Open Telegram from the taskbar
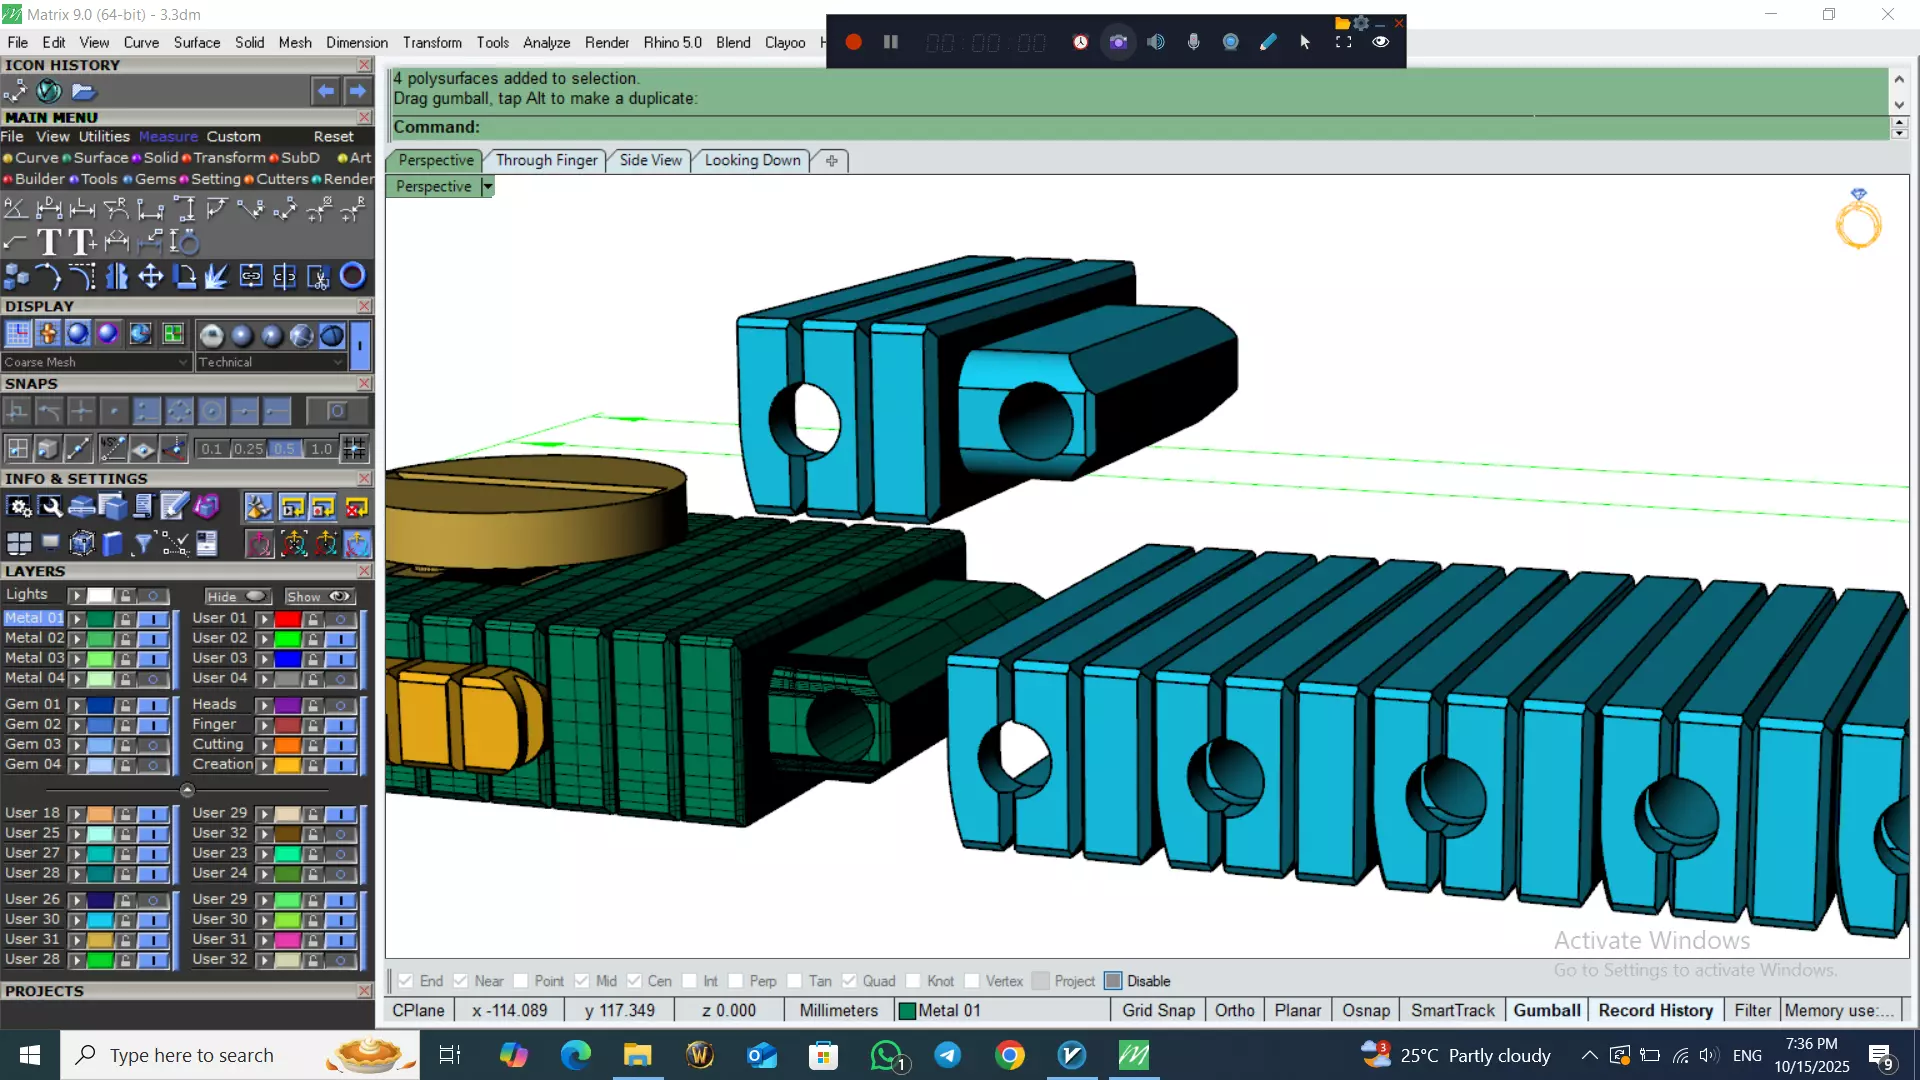Screen dimensions: 1920x1080 [x=948, y=1055]
